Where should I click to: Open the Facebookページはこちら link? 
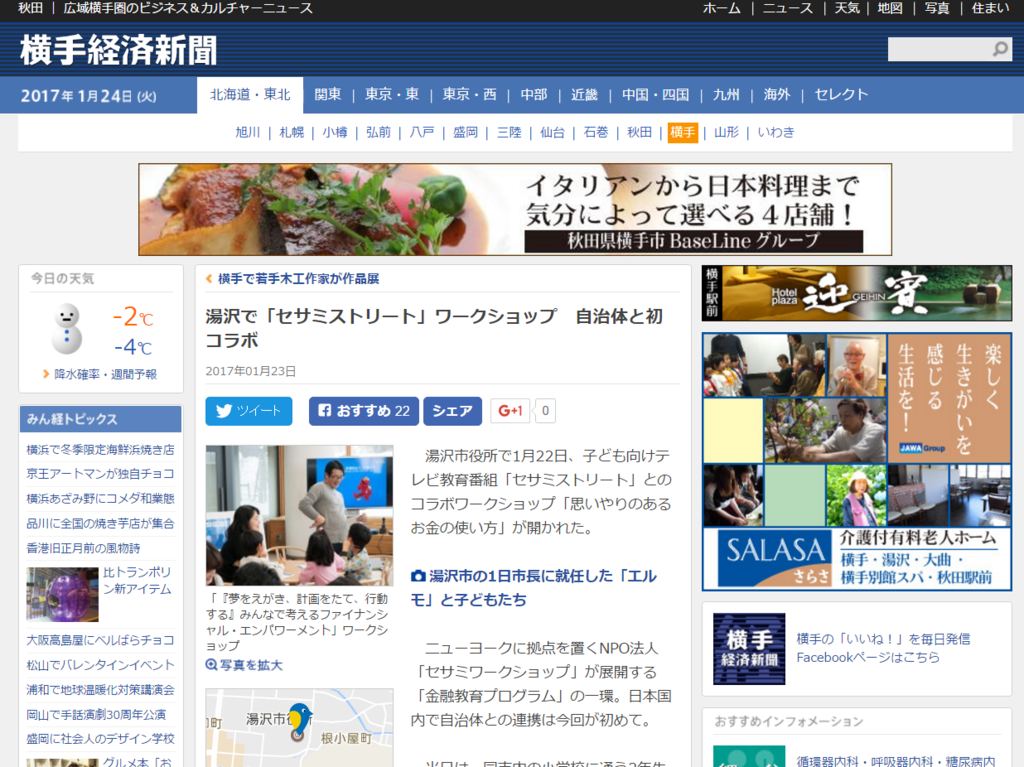point(868,657)
